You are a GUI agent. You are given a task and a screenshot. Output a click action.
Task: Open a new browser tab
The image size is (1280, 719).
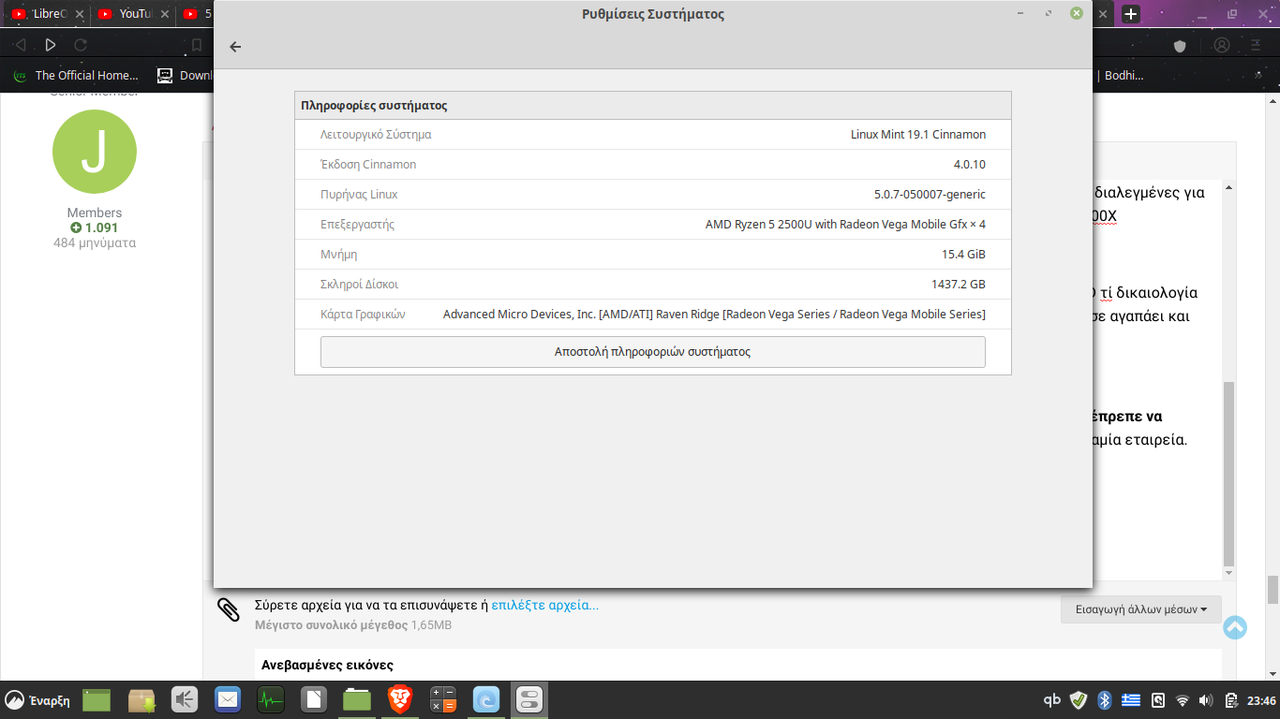(x=1130, y=14)
